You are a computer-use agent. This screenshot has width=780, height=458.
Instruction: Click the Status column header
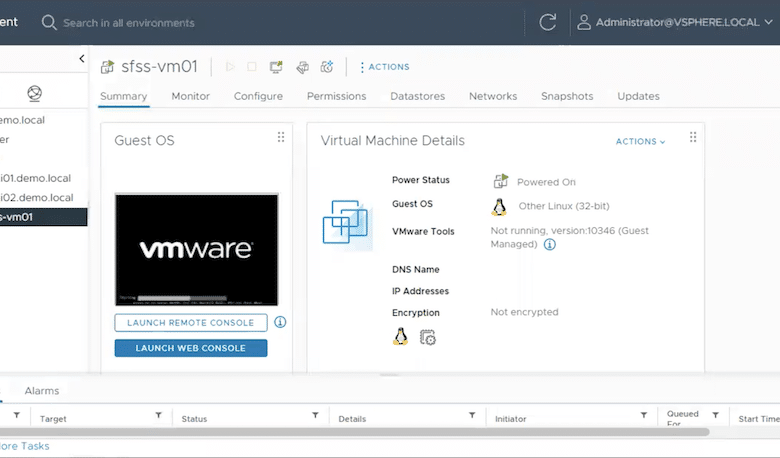(x=194, y=419)
